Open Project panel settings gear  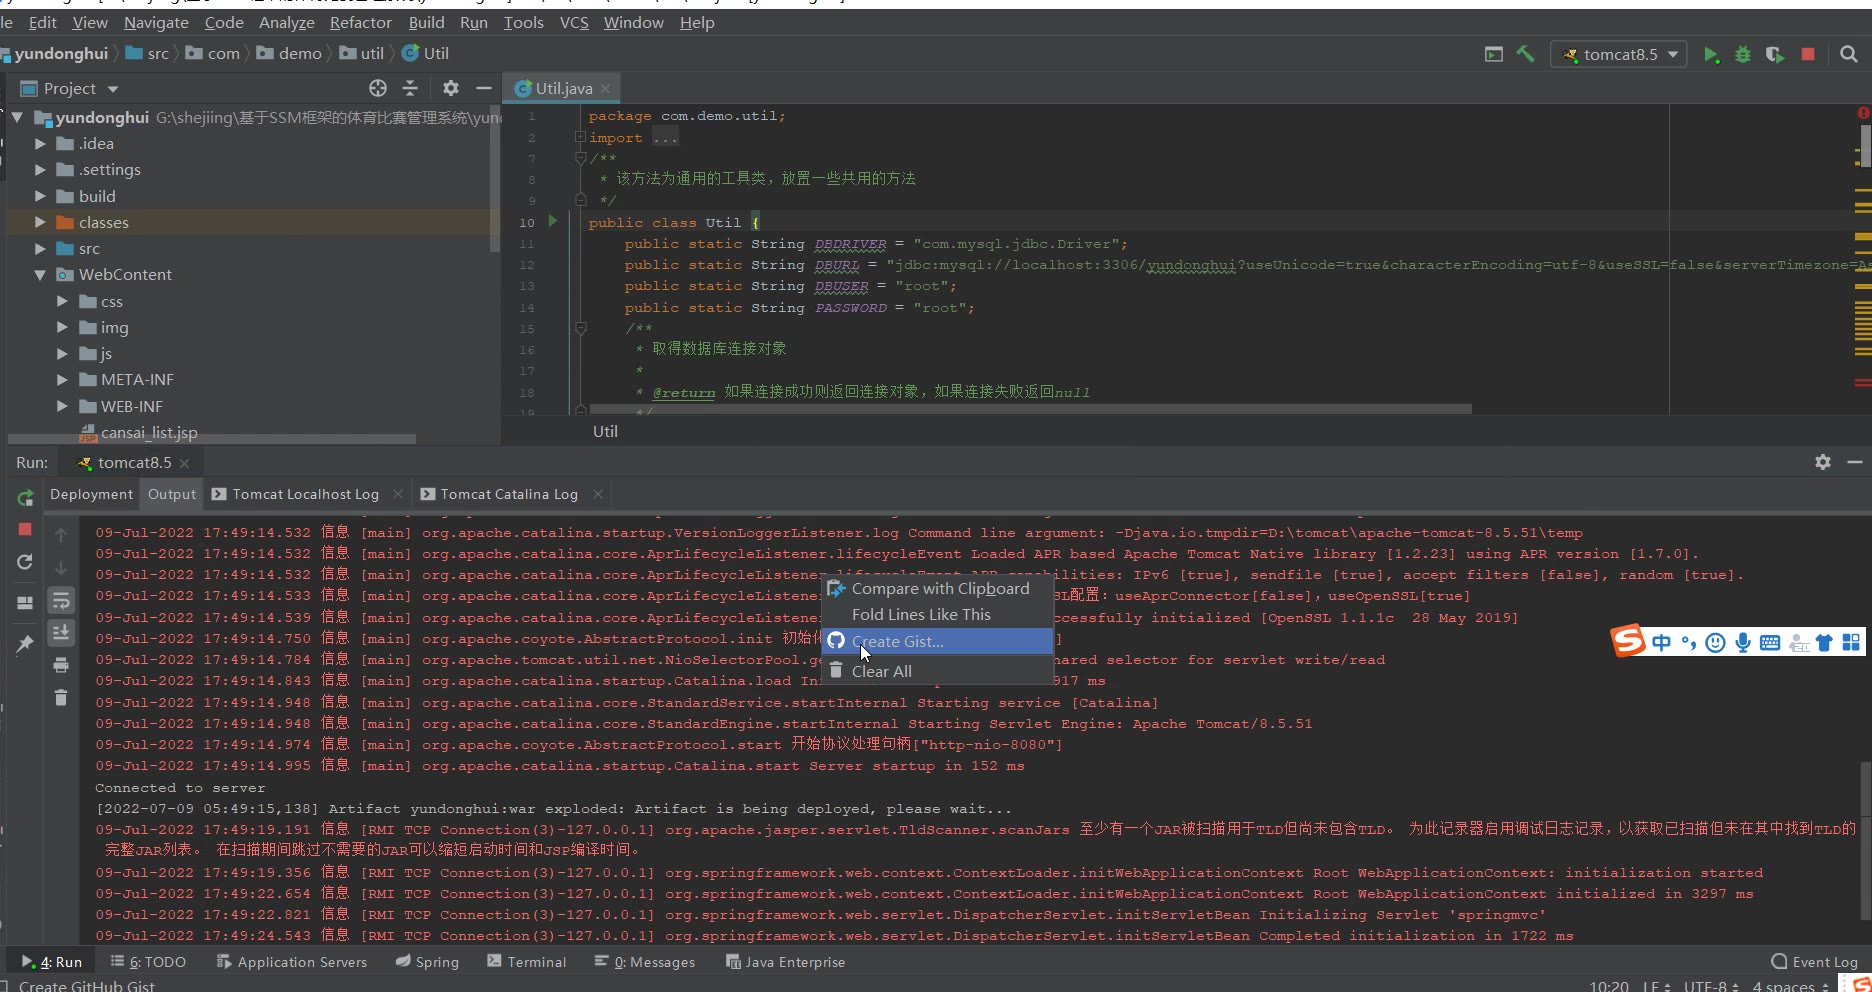[451, 88]
